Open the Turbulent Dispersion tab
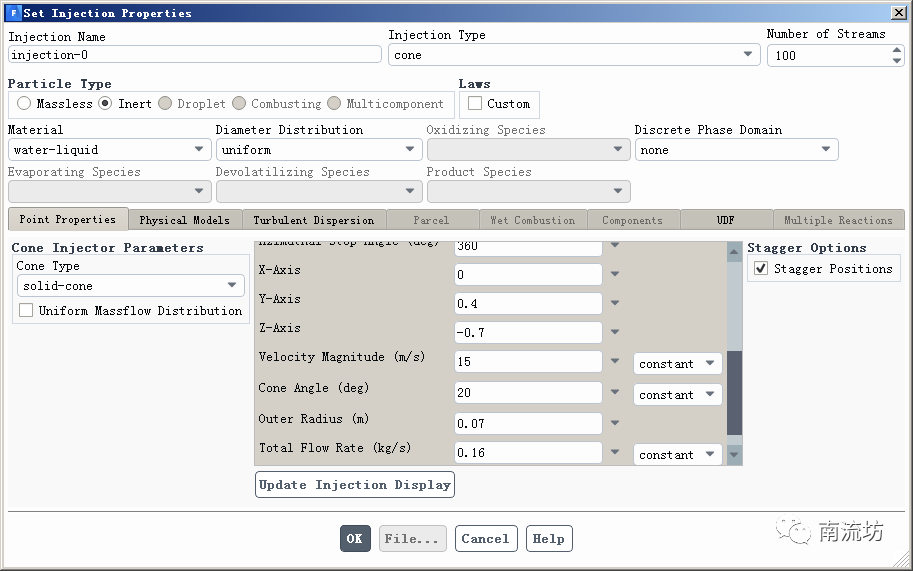The image size is (913, 571). pyautogui.click(x=313, y=220)
